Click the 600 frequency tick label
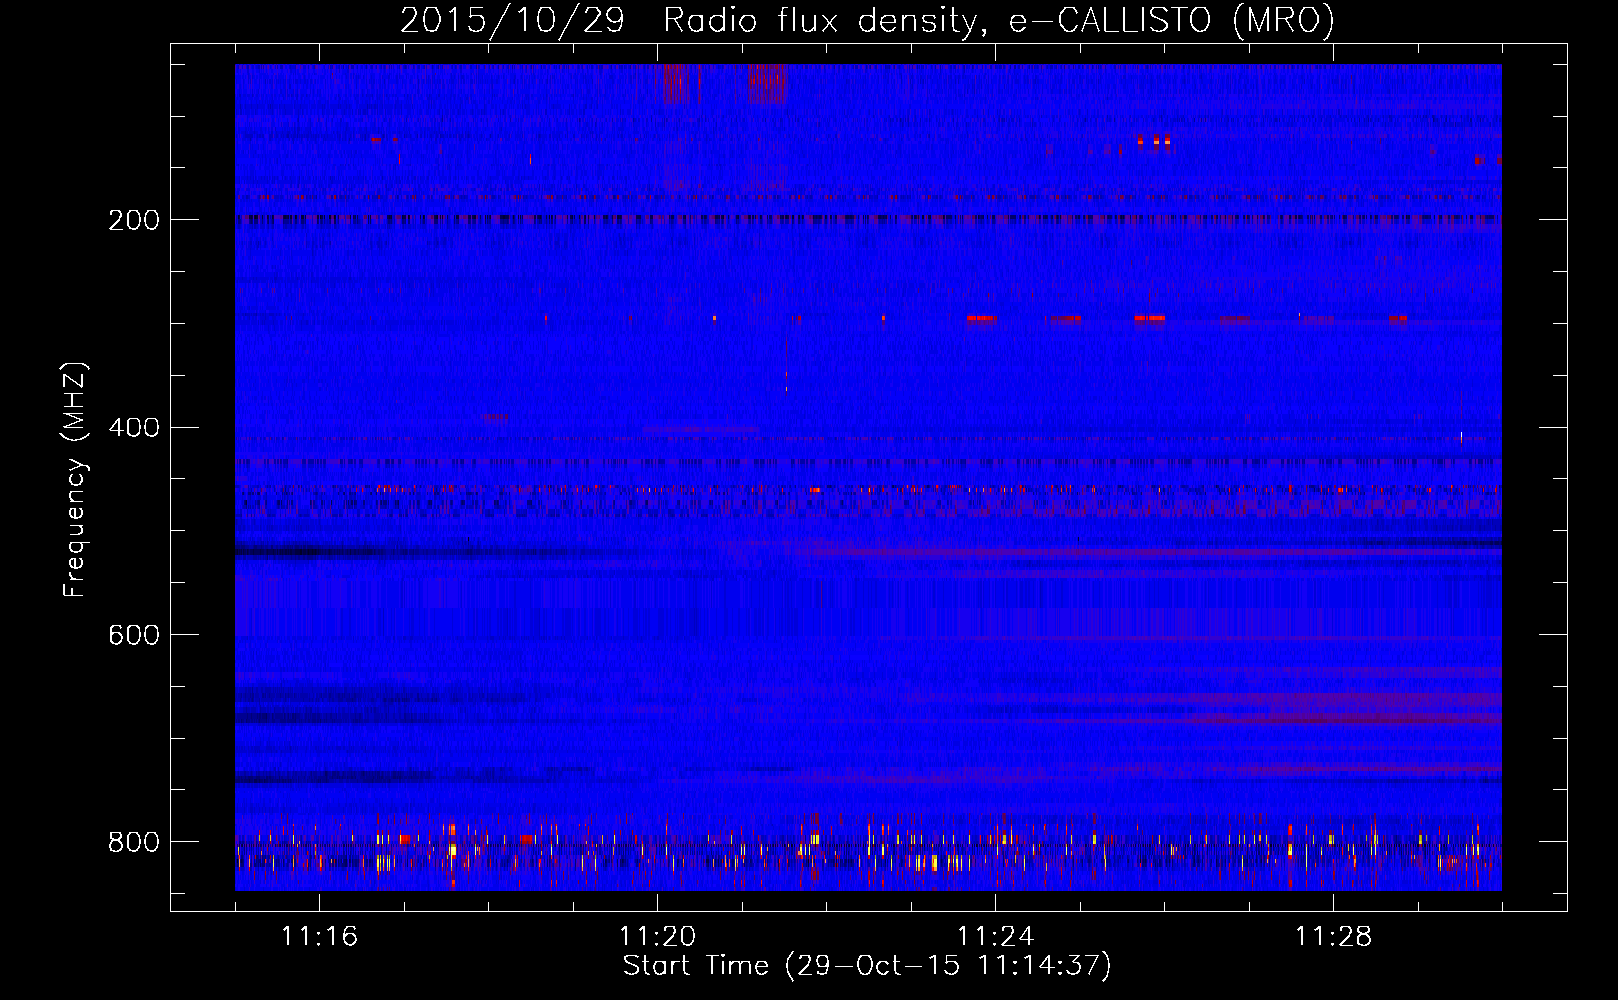The width and height of the screenshot is (1618, 1000). (x=133, y=636)
